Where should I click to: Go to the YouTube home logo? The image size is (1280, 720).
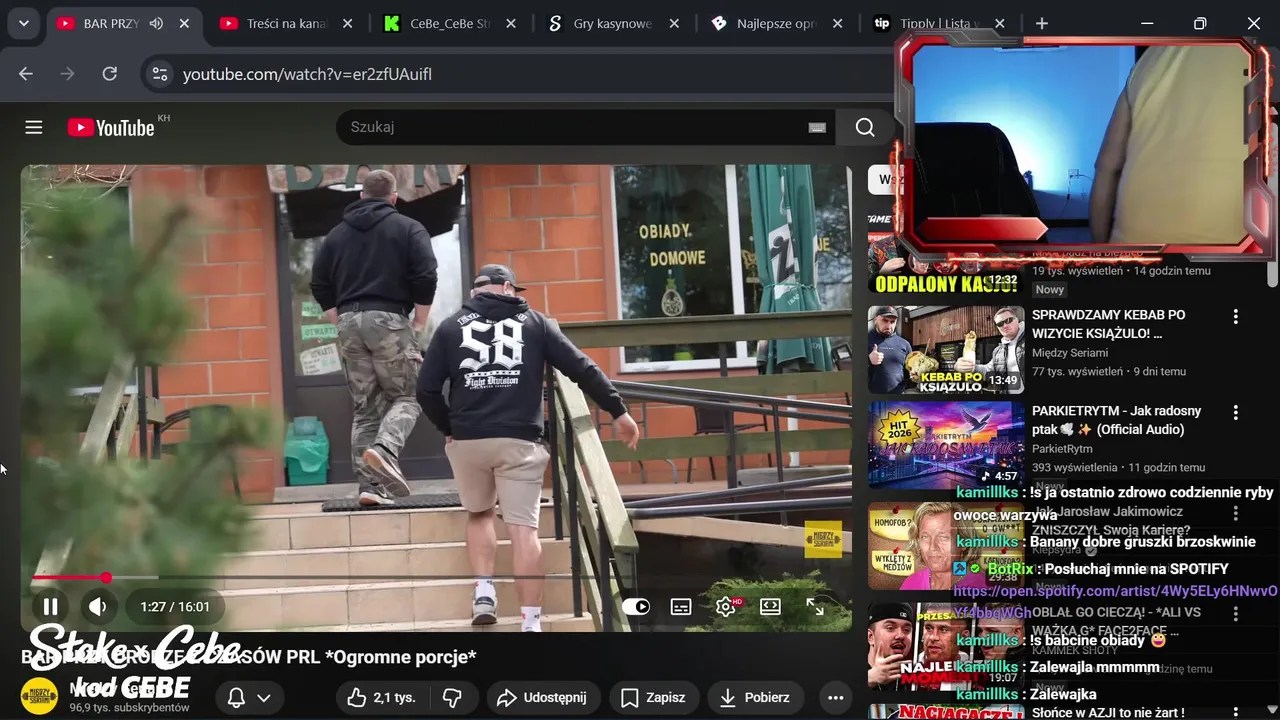[x=111, y=127]
